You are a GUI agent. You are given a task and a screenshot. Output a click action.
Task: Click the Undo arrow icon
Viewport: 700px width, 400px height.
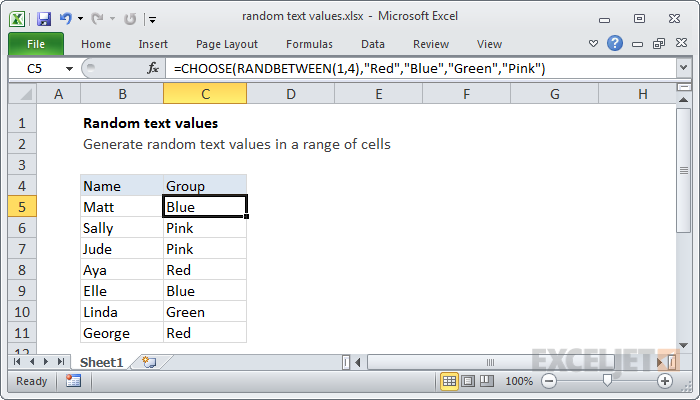tap(67, 18)
